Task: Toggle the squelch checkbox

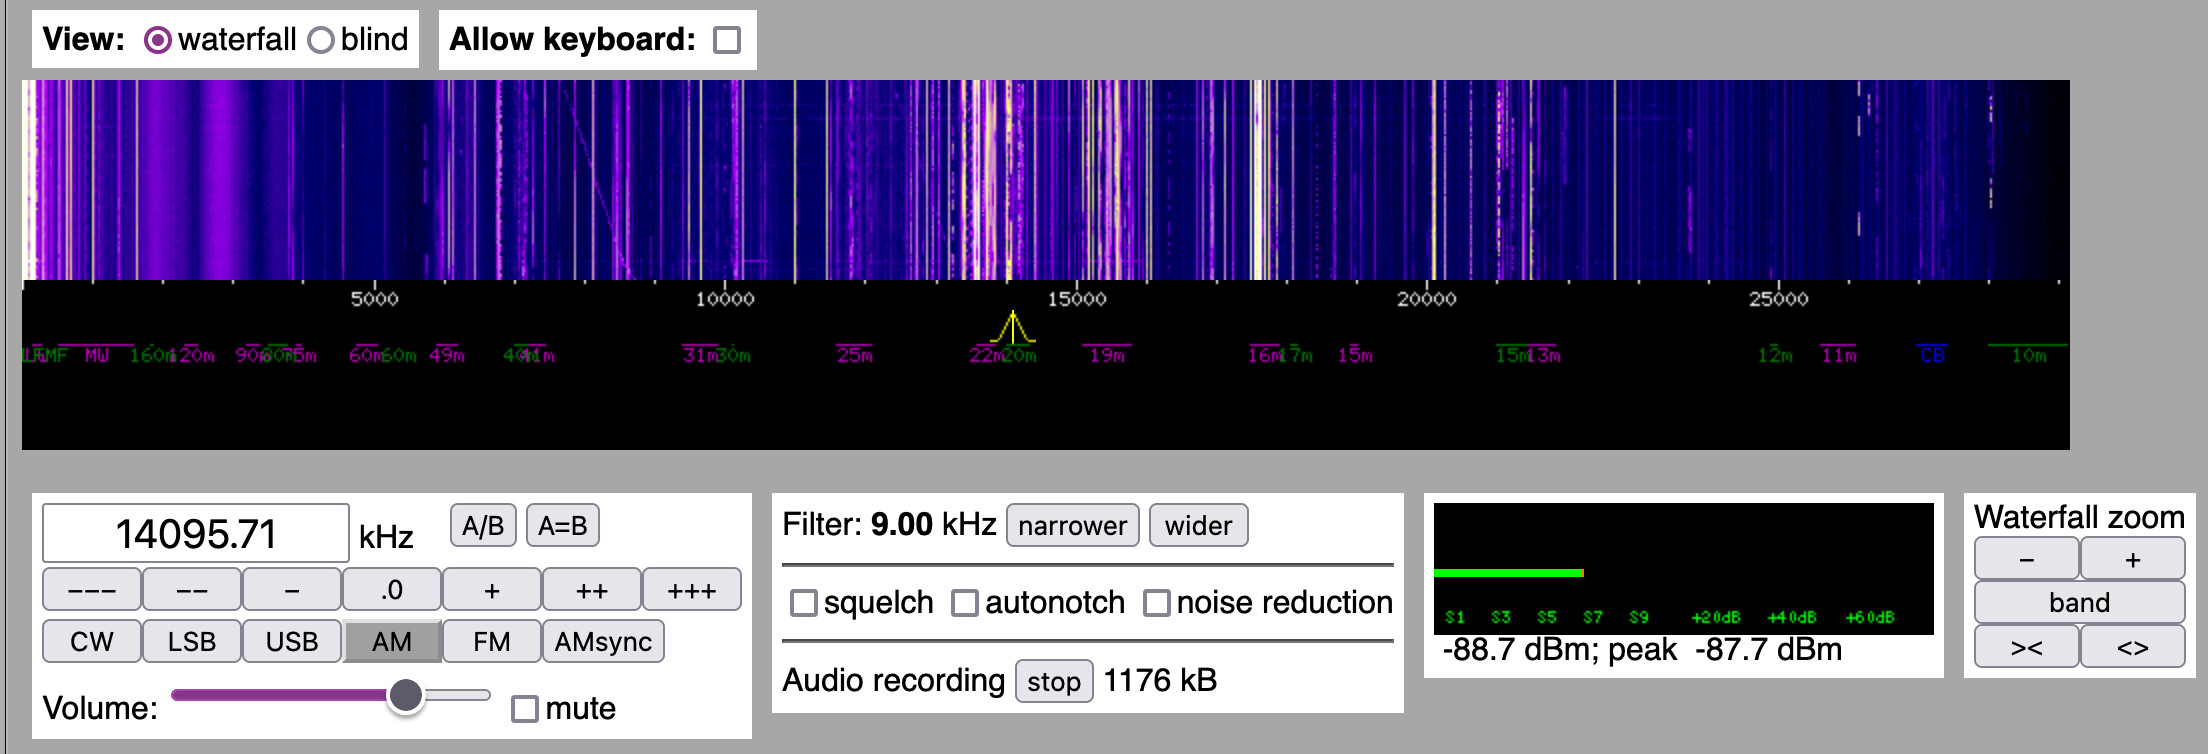Action: click(x=803, y=603)
